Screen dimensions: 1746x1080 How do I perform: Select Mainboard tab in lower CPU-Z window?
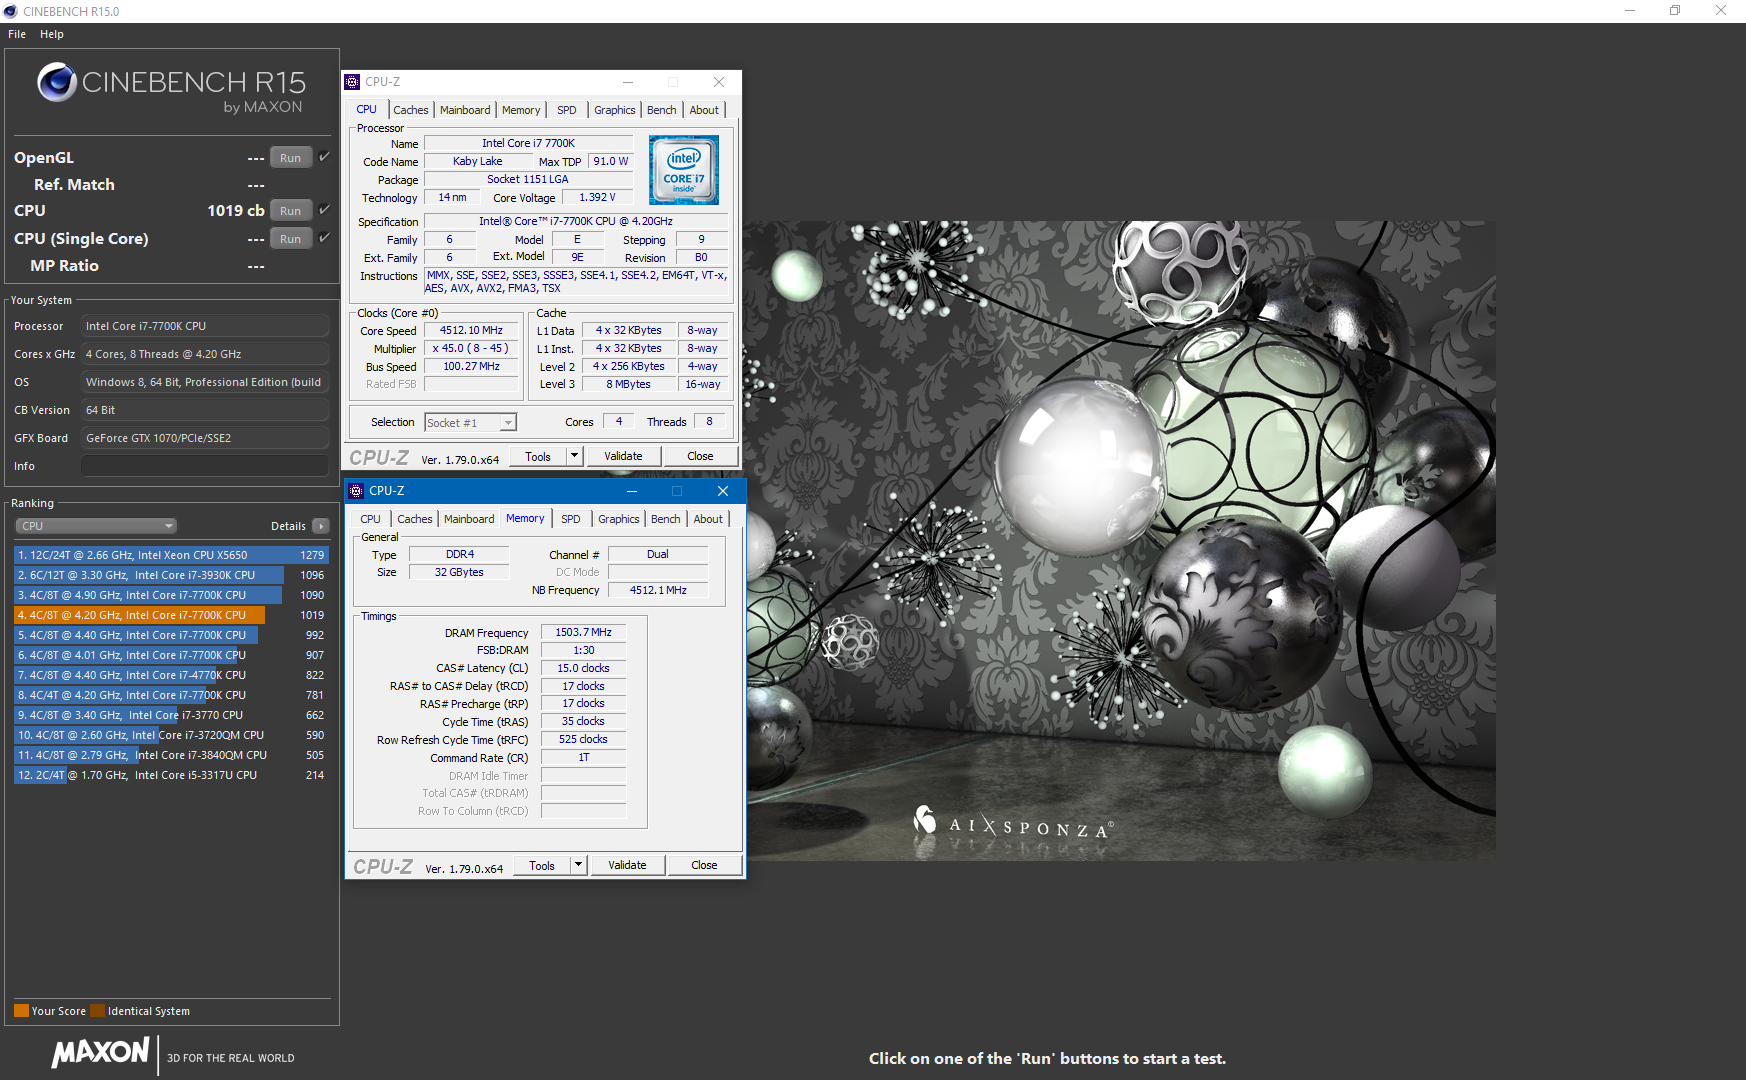(469, 519)
